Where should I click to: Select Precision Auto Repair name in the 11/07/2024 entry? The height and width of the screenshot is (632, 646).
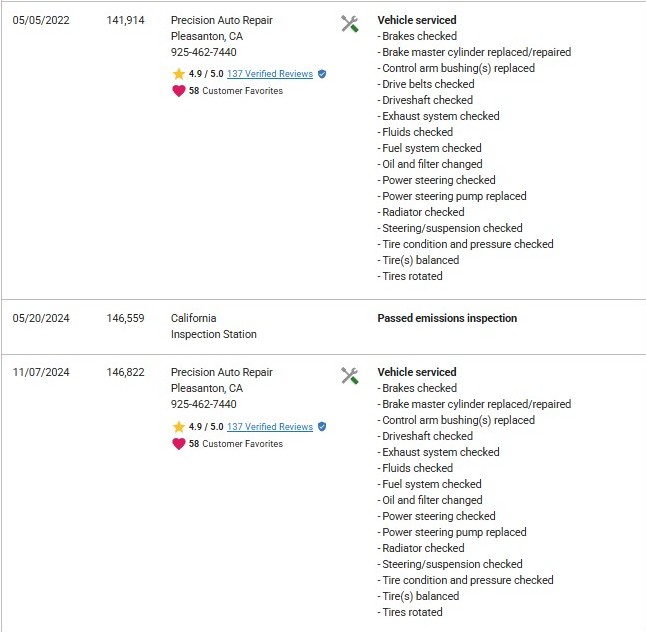221,372
